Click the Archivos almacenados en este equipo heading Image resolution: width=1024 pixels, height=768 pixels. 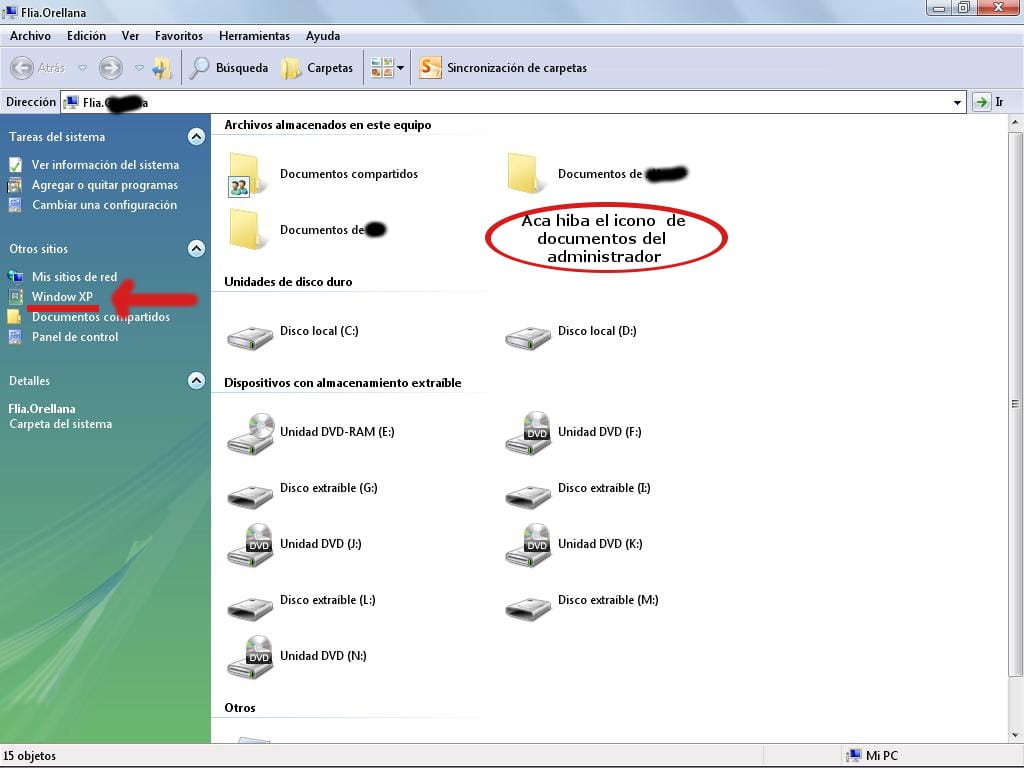coord(328,125)
